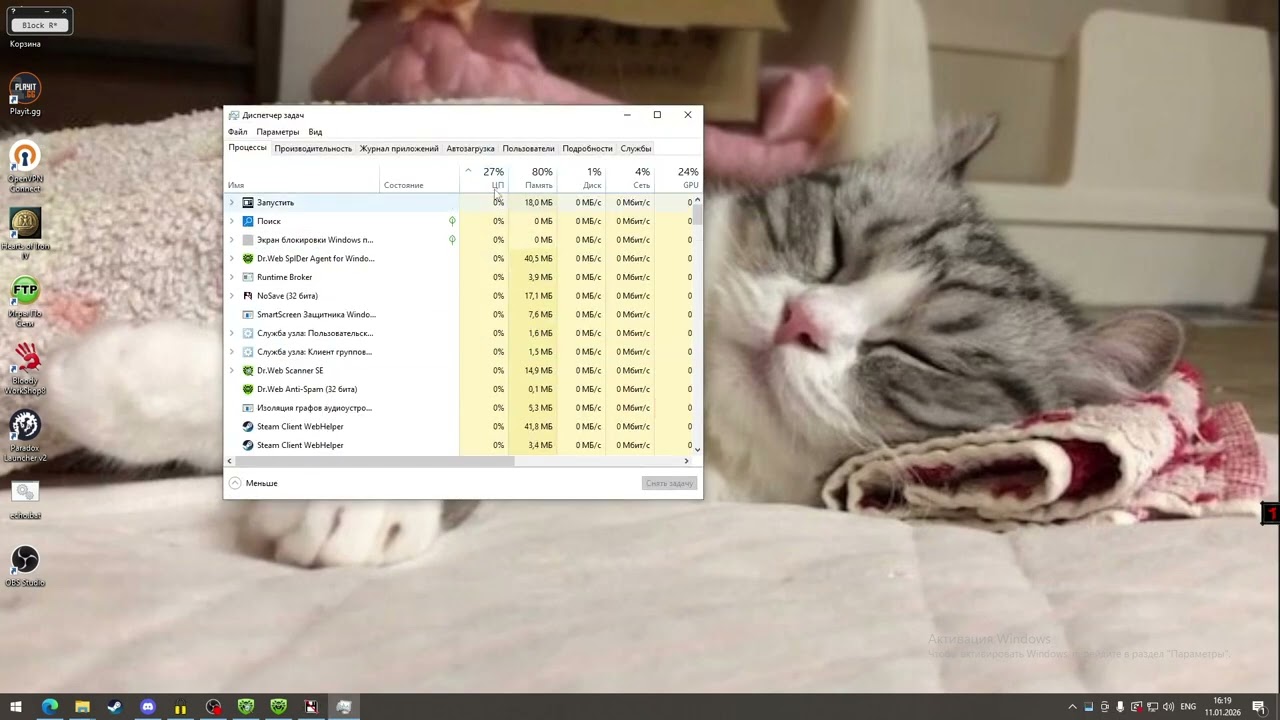Open File Explorer from the taskbar
Screen dimensions: 1280x720
pos(82,707)
